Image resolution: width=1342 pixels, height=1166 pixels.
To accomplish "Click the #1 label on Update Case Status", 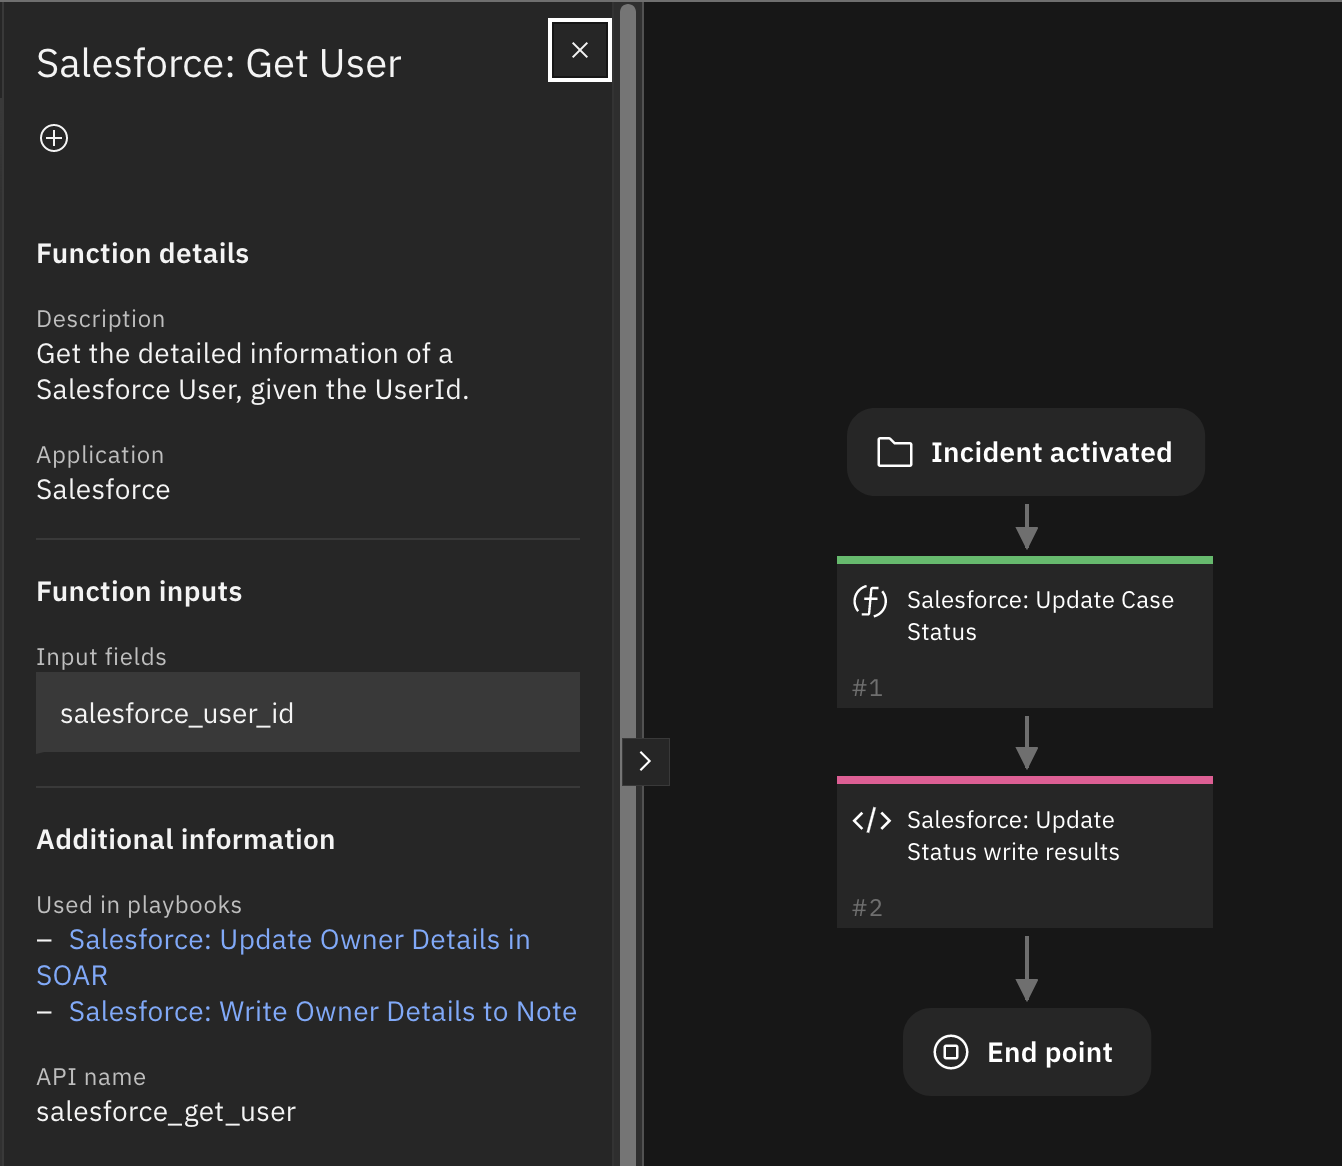I will click(867, 688).
